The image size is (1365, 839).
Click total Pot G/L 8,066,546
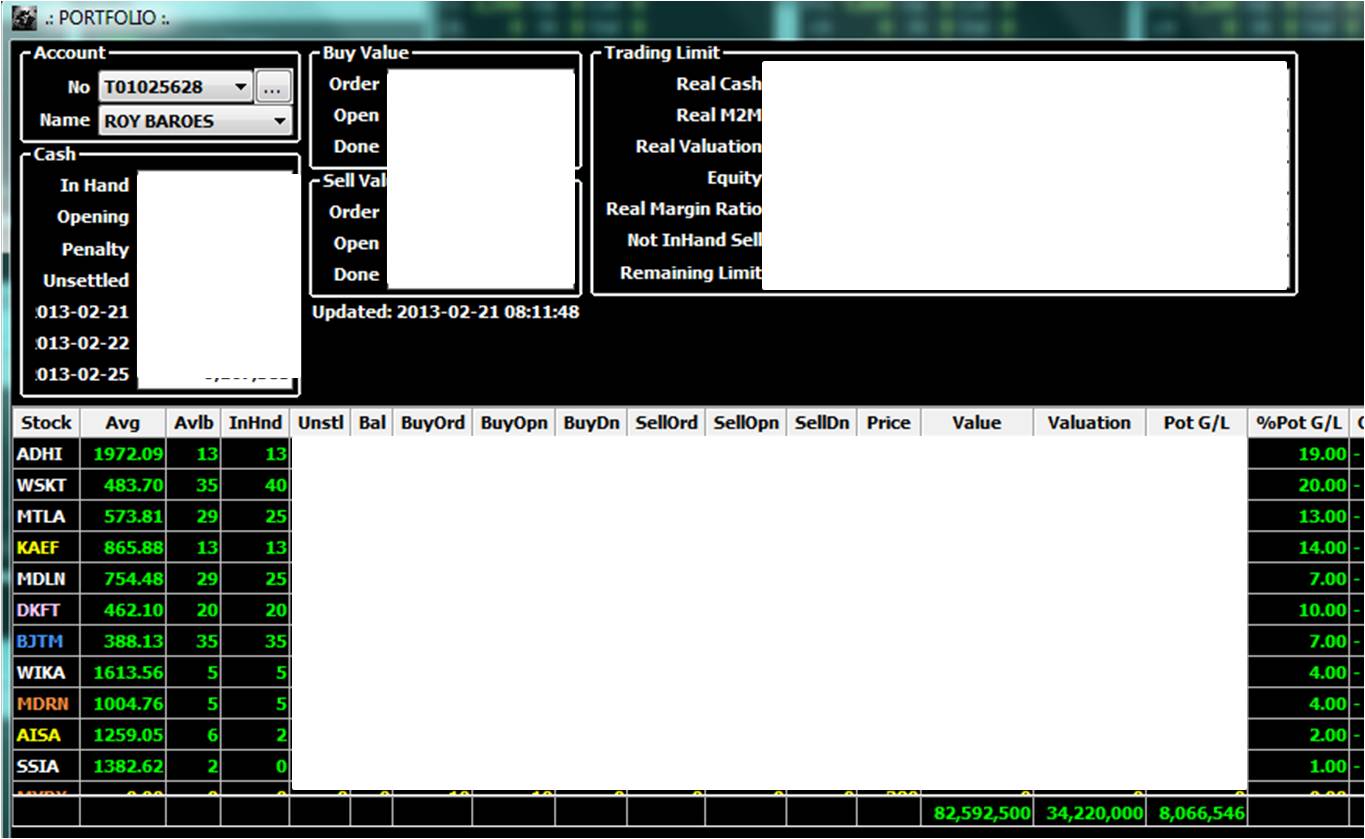(x=1196, y=812)
